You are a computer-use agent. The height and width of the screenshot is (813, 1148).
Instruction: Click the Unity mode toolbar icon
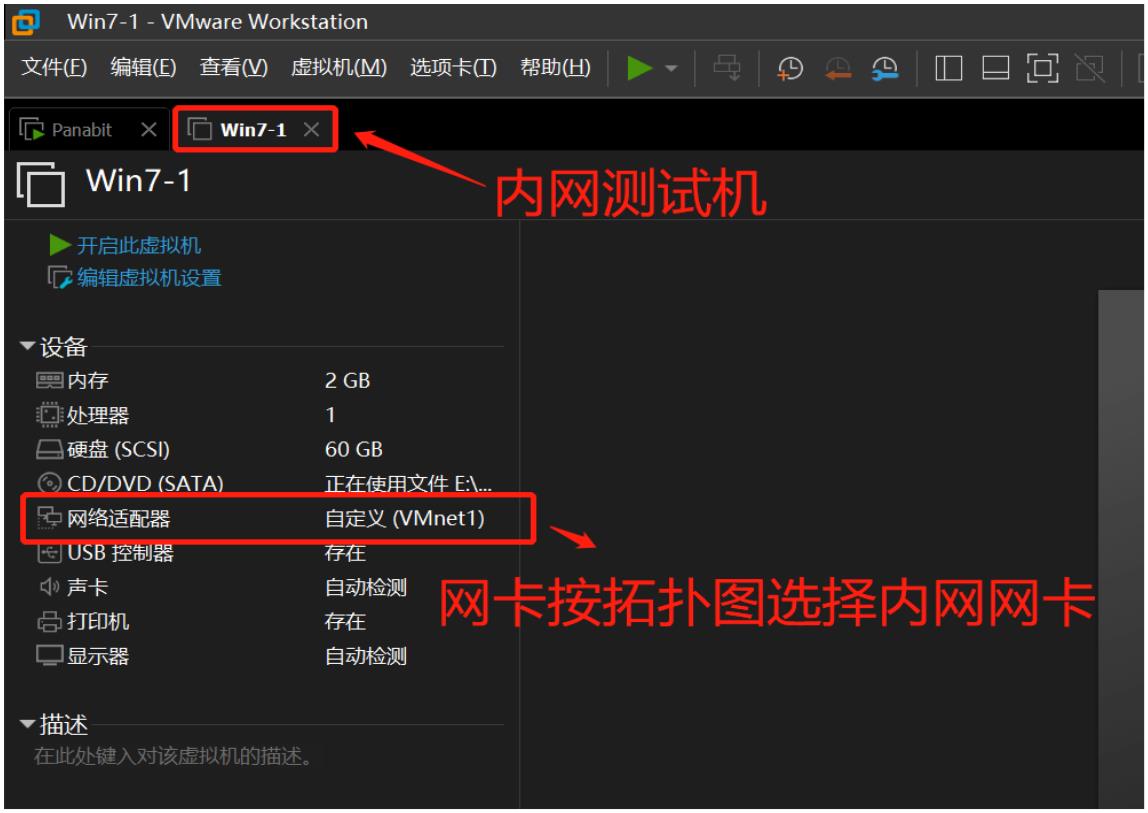pyautogui.click(x=1089, y=69)
